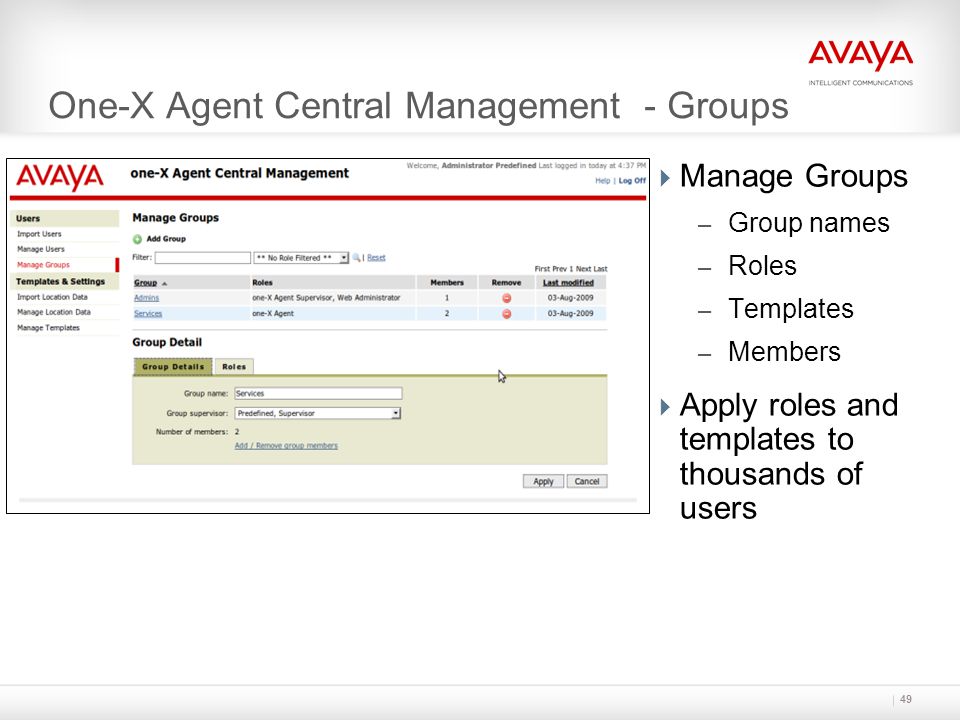
Task: Click the Group column sort arrow
Action: click(164, 283)
